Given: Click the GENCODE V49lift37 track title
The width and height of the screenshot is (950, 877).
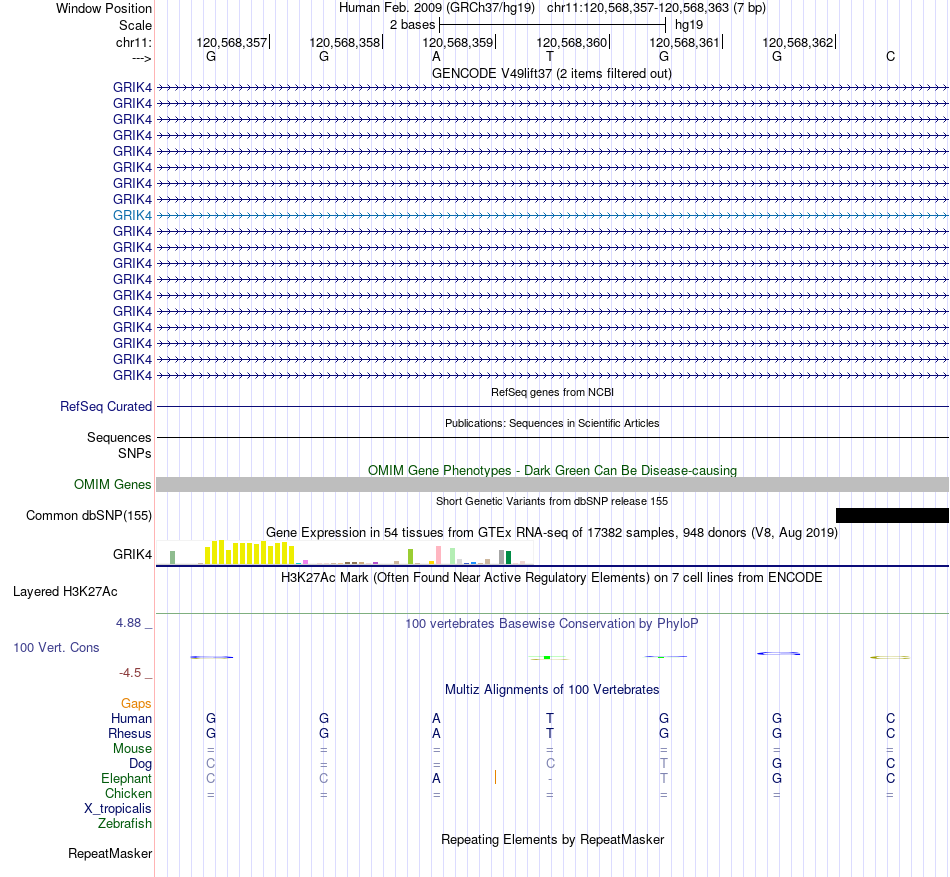Looking at the screenshot, I should (x=551, y=73).
